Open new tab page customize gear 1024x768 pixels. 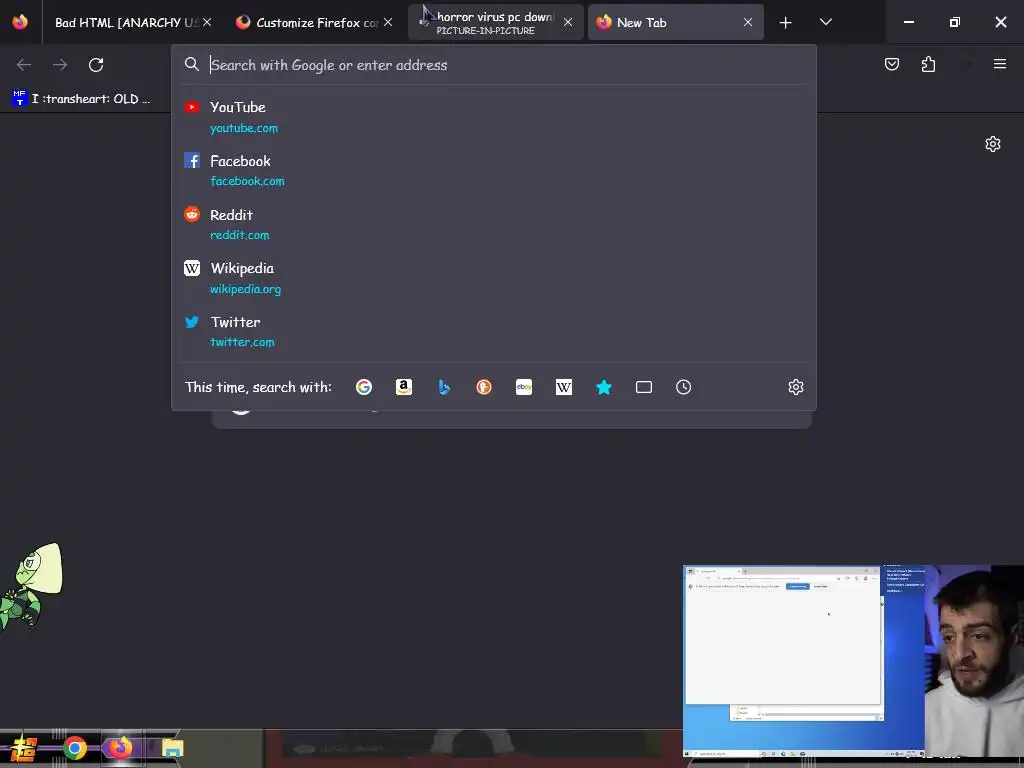coord(993,144)
